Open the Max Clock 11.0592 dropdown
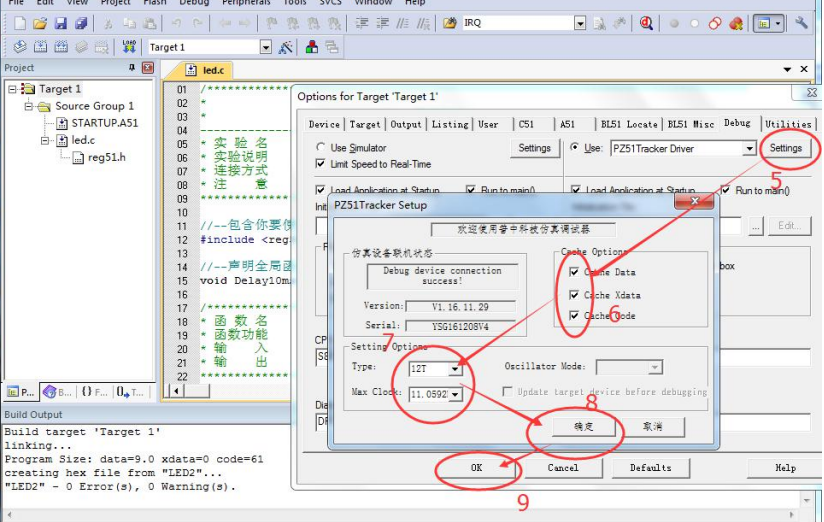The image size is (824, 522). tap(455, 394)
